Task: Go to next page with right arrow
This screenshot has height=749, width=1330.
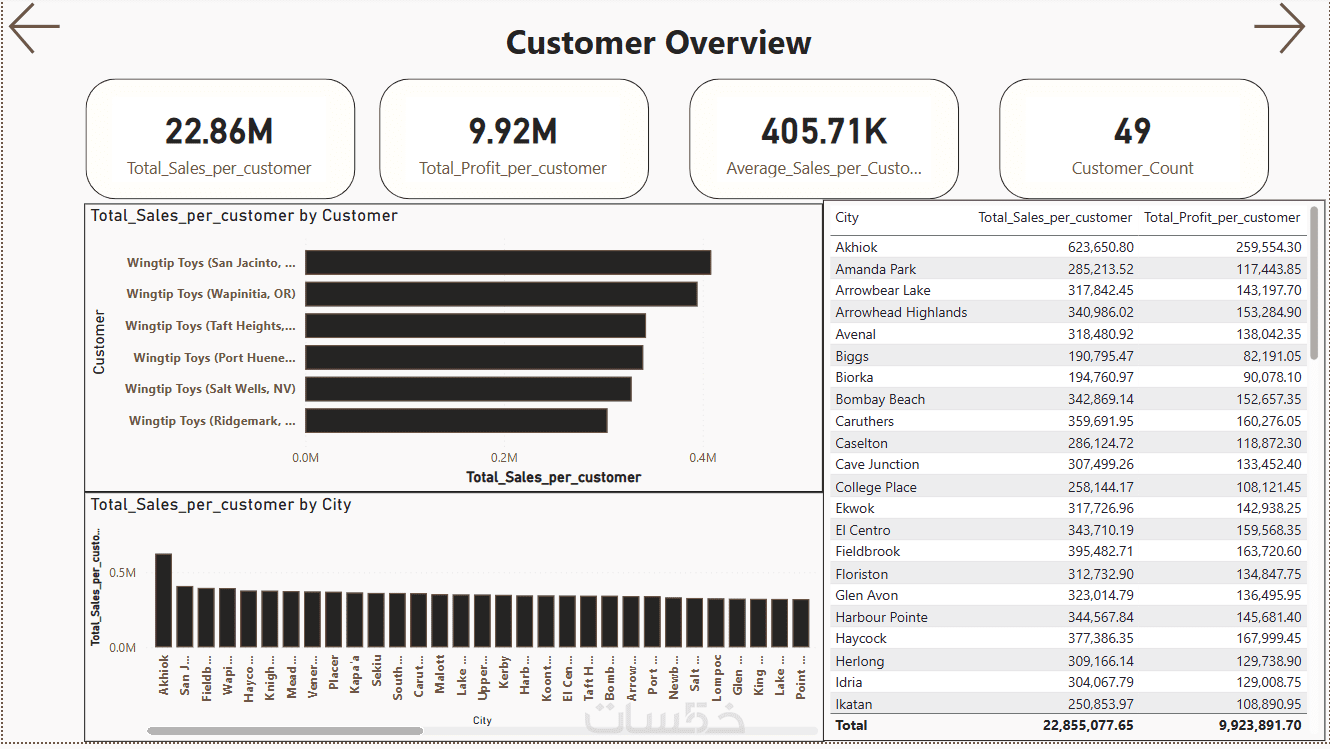Action: [x=1279, y=28]
